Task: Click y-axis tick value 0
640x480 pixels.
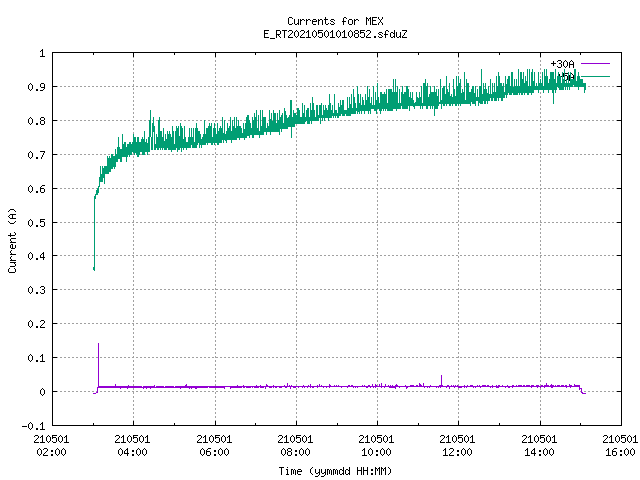Action: [42, 392]
